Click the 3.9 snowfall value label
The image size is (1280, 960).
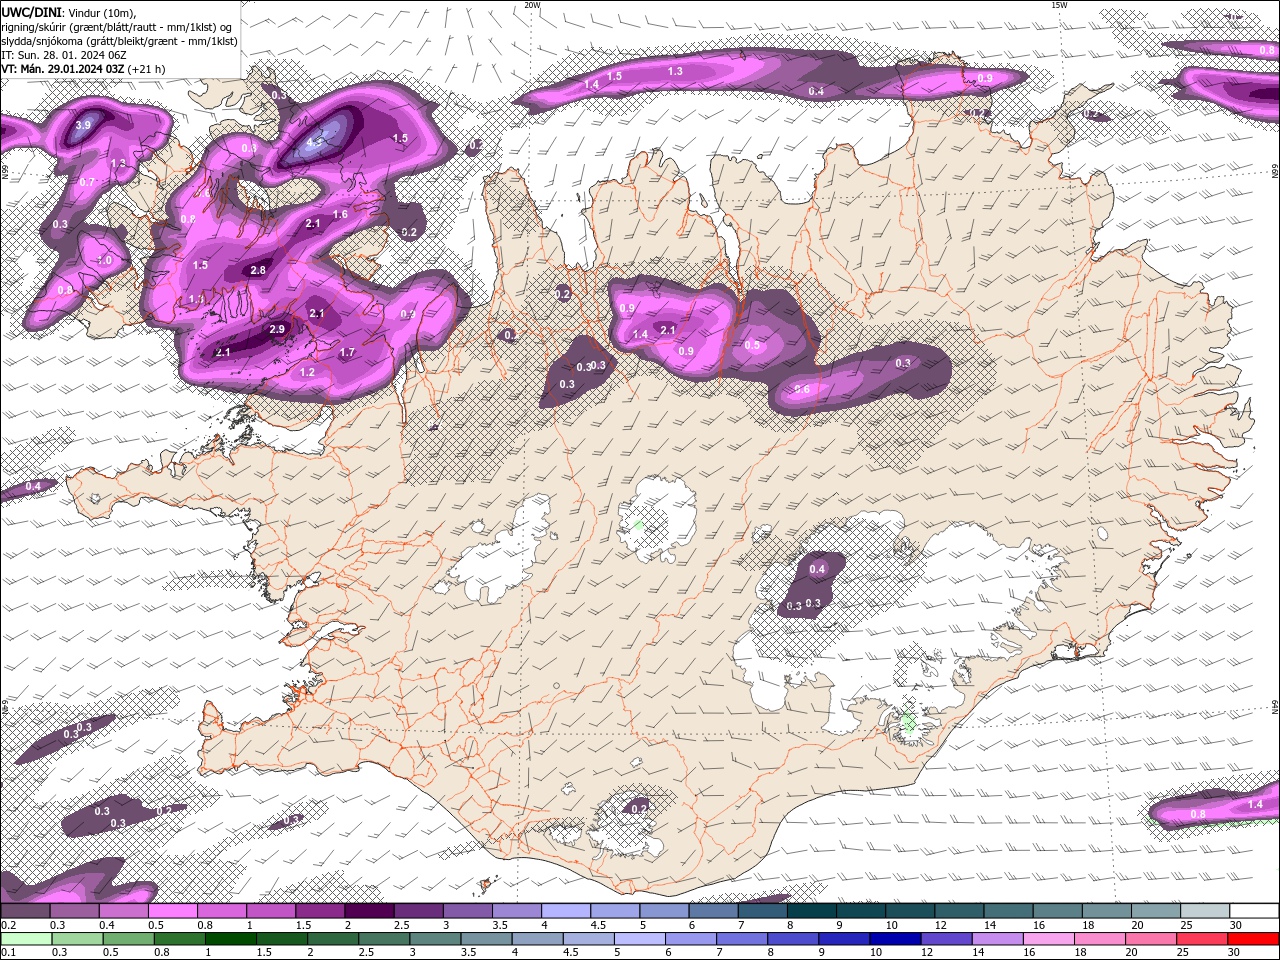pos(83,125)
